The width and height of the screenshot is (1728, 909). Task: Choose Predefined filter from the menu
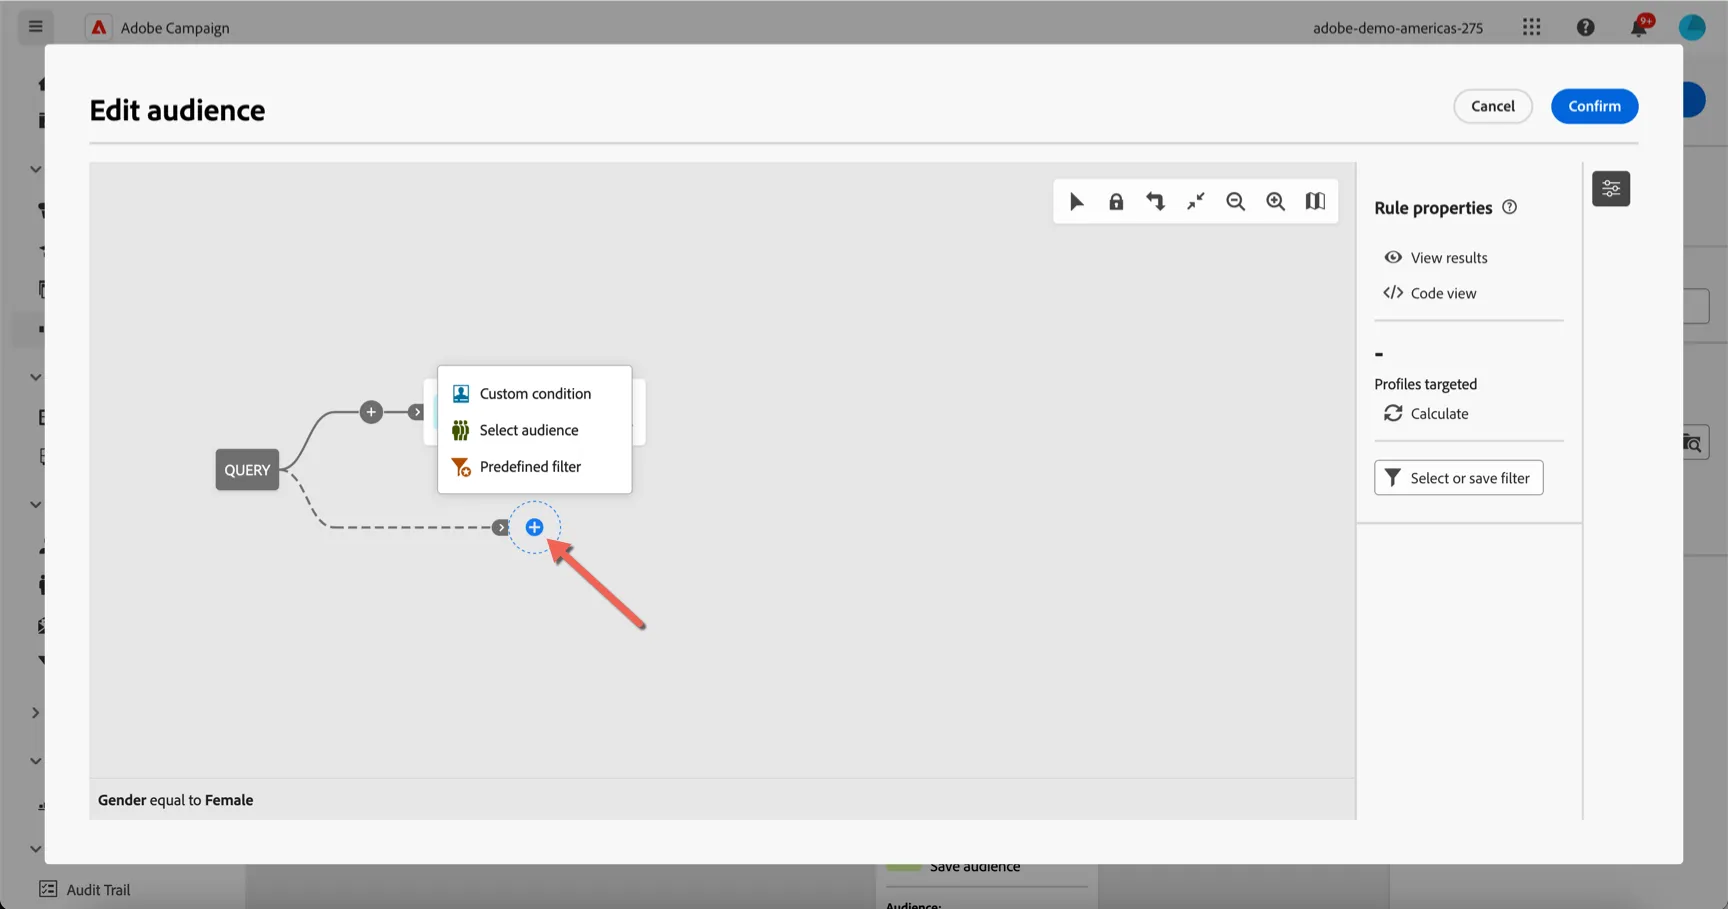click(x=534, y=467)
